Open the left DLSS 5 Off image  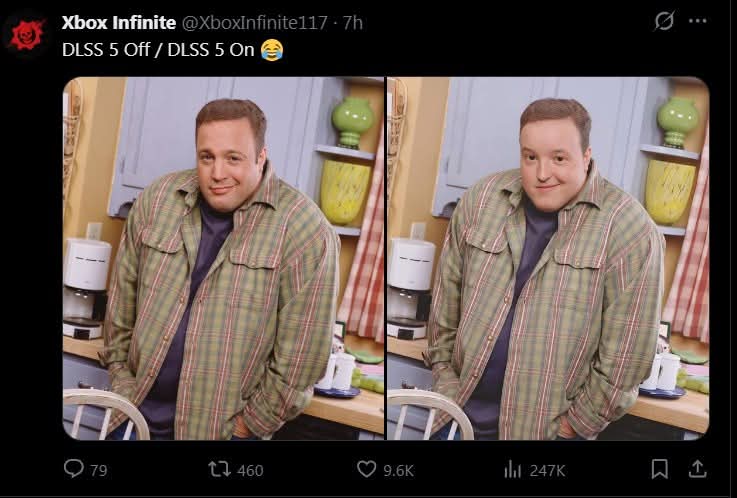pyautogui.click(x=223, y=258)
